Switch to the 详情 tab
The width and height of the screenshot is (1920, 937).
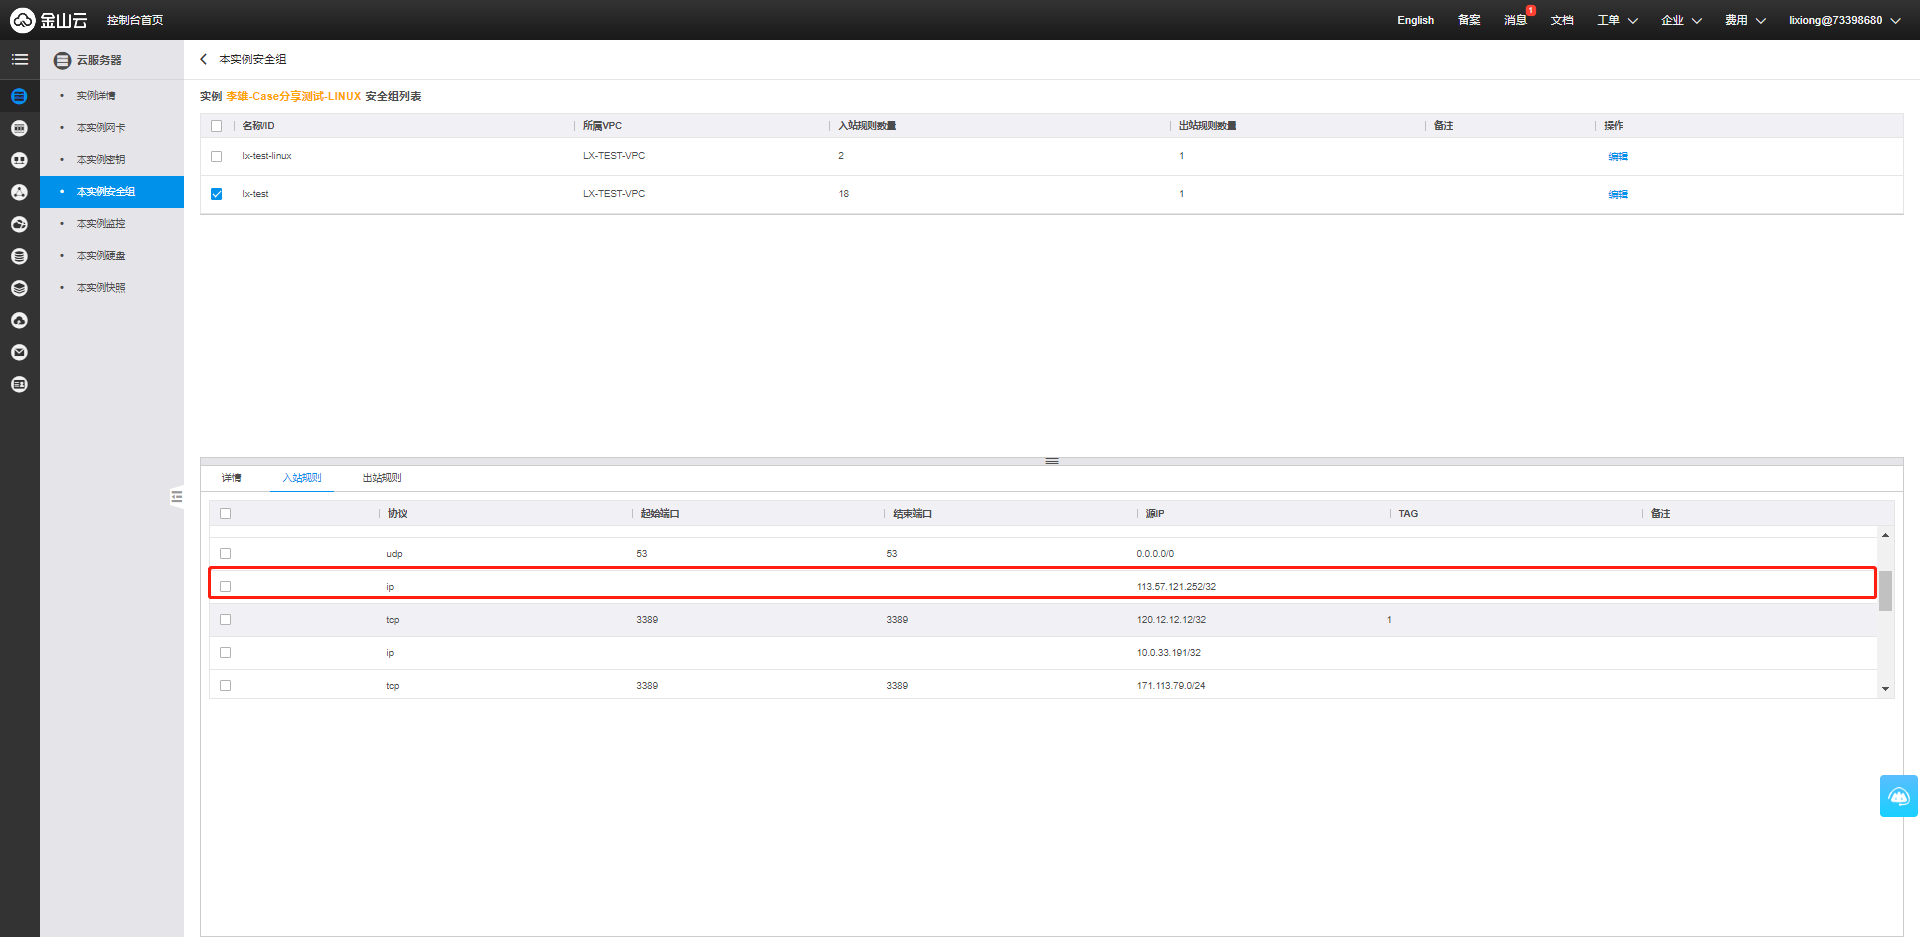tap(232, 478)
